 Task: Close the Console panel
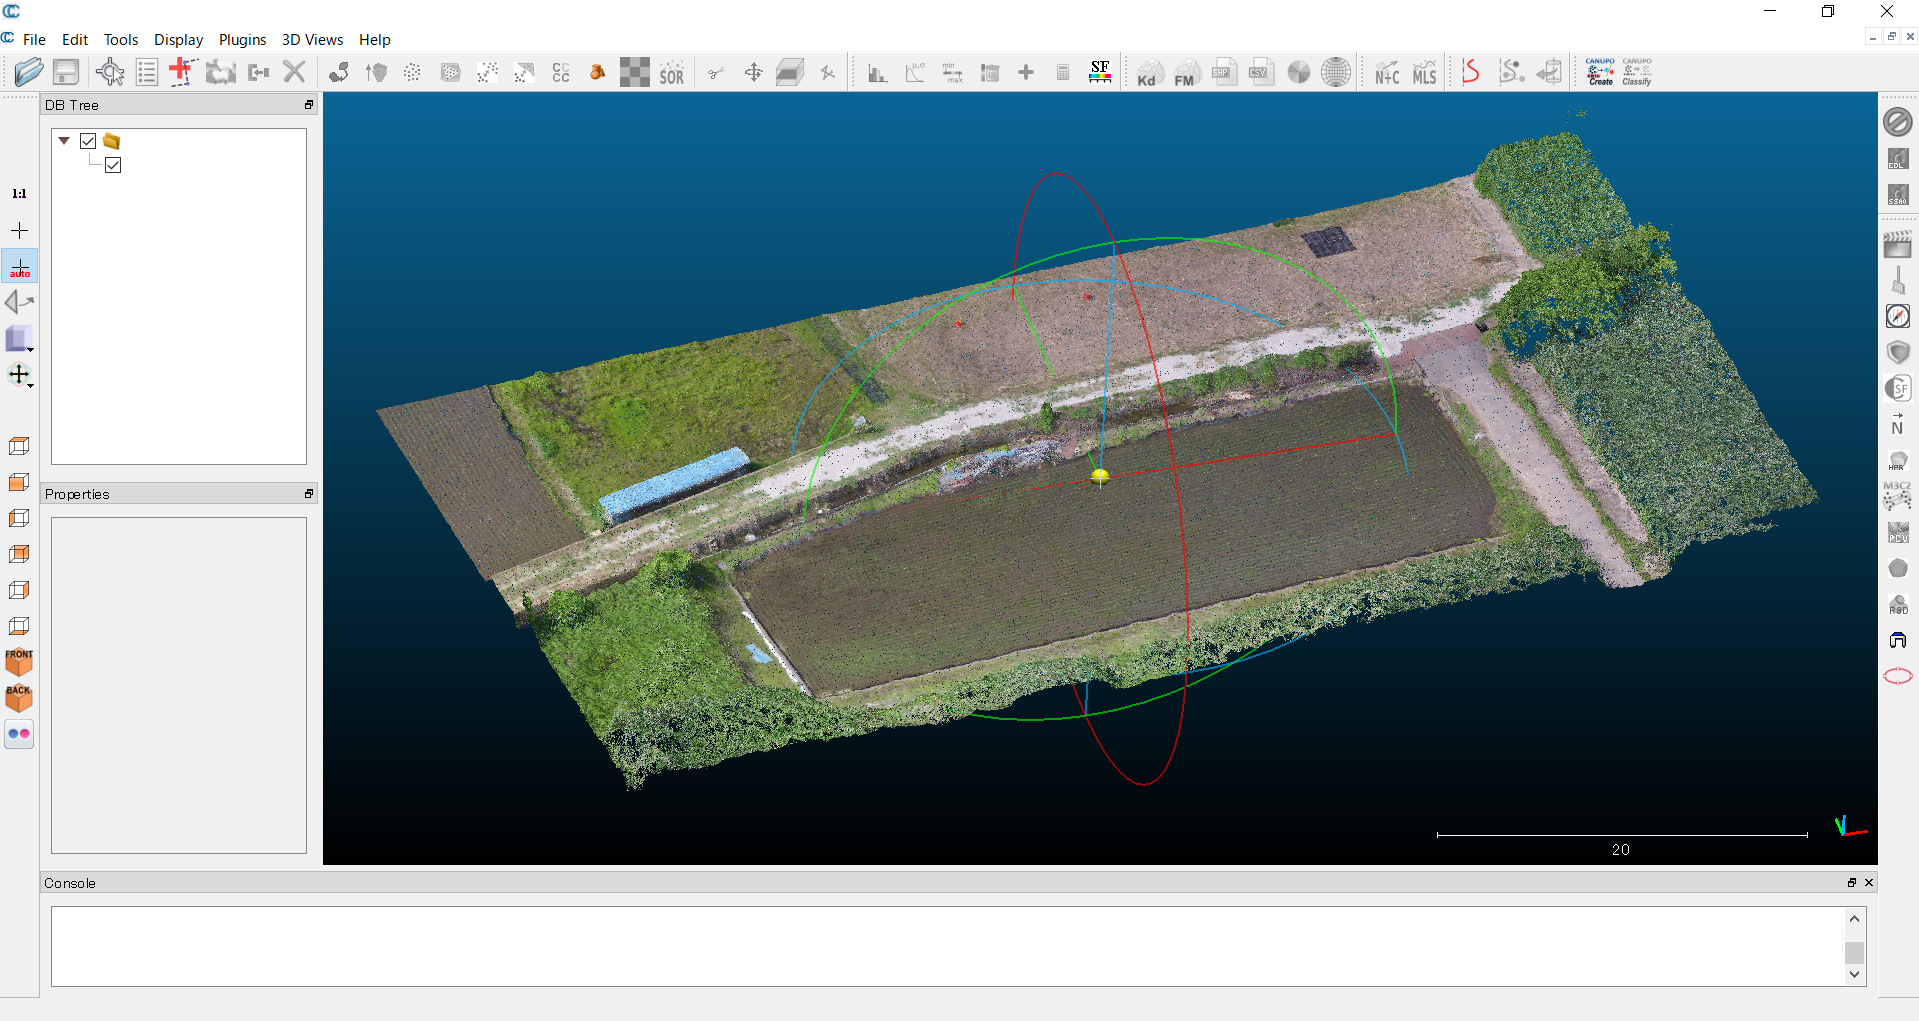1869,883
